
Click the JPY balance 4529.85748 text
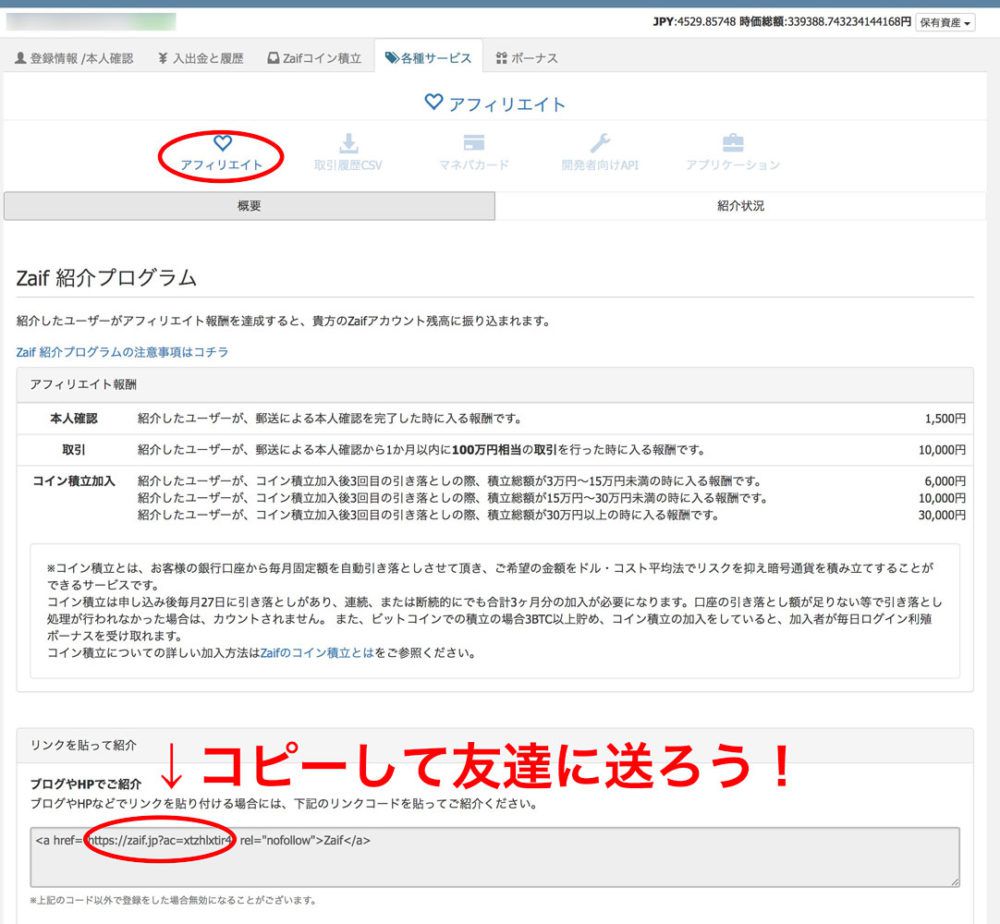[694, 22]
